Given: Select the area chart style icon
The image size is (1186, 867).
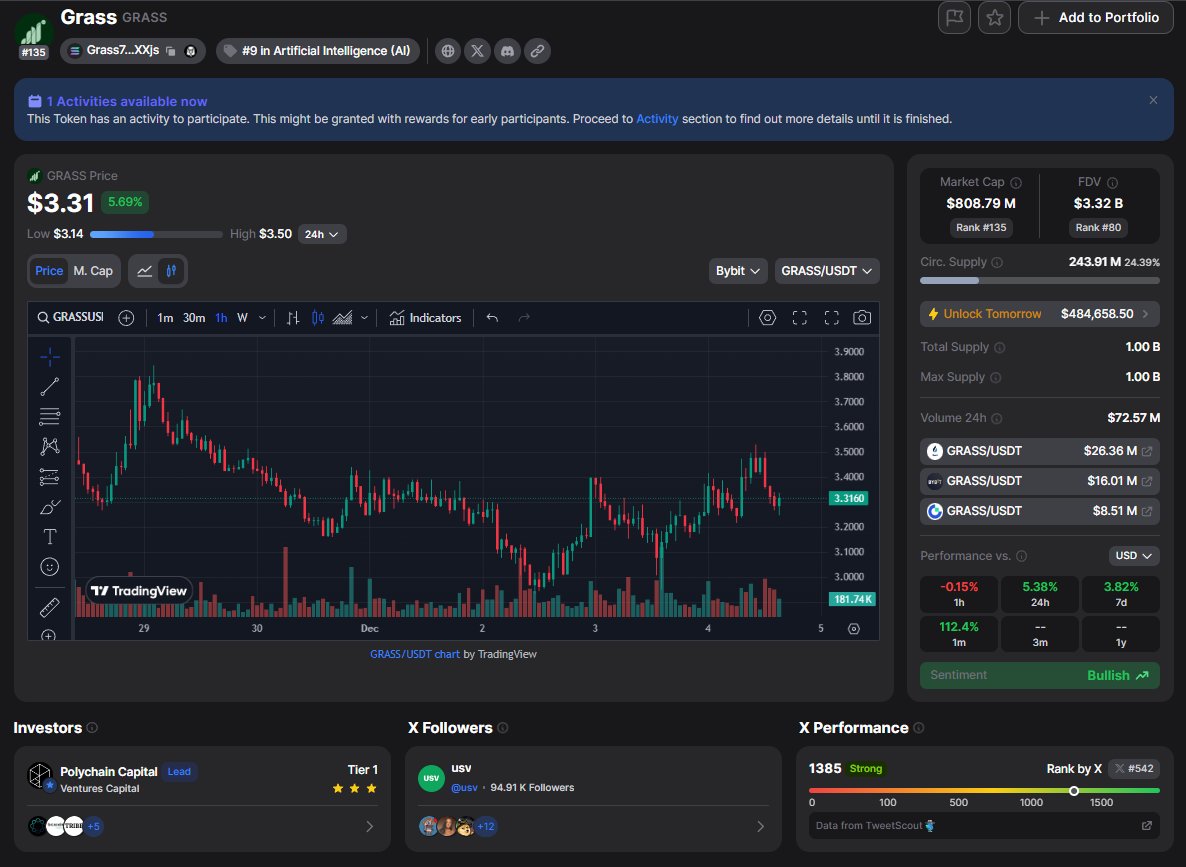Looking at the screenshot, I should pyautogui.click(x=342, y=318).
